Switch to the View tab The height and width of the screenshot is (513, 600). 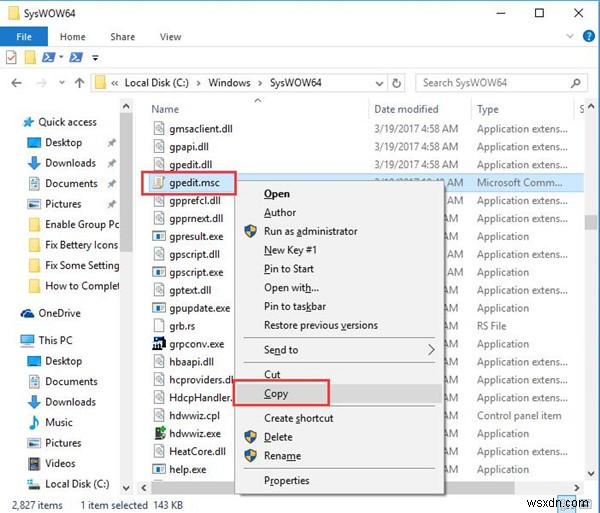pyautogui.click(x=170, y=37)
